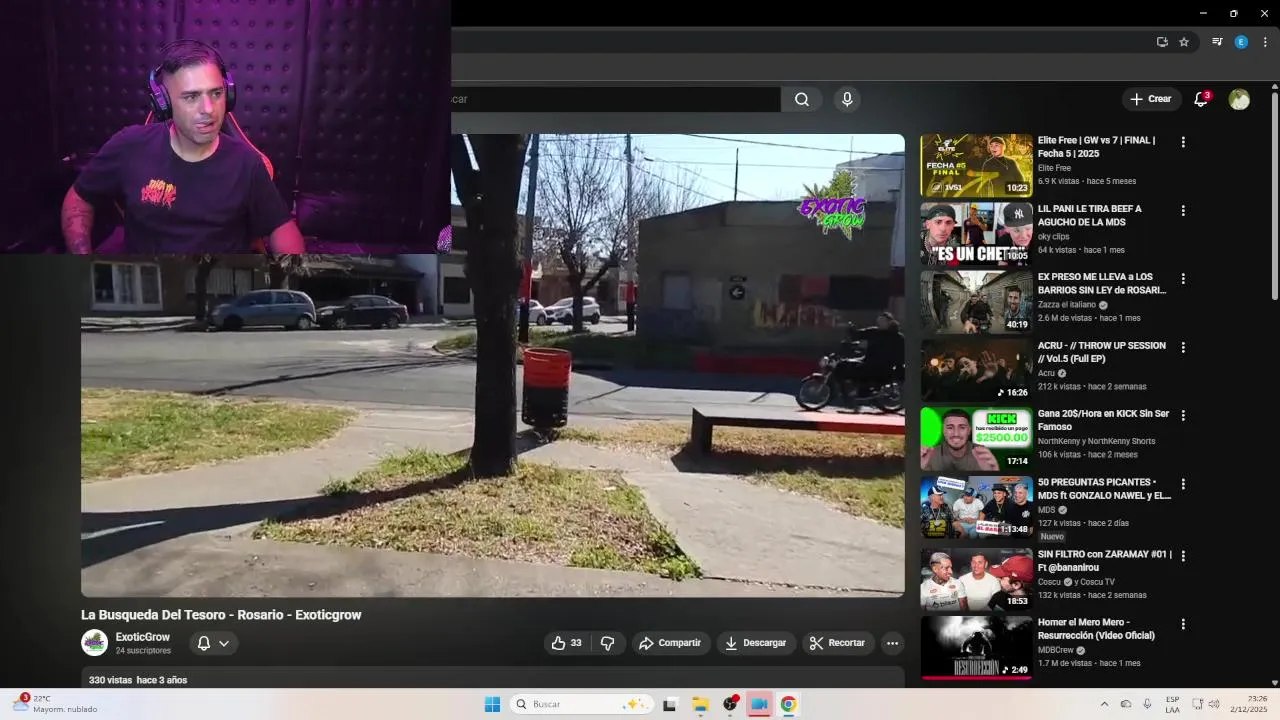
Task: Open YouTube account avatar menu
Action: (x=1239, y=99)
